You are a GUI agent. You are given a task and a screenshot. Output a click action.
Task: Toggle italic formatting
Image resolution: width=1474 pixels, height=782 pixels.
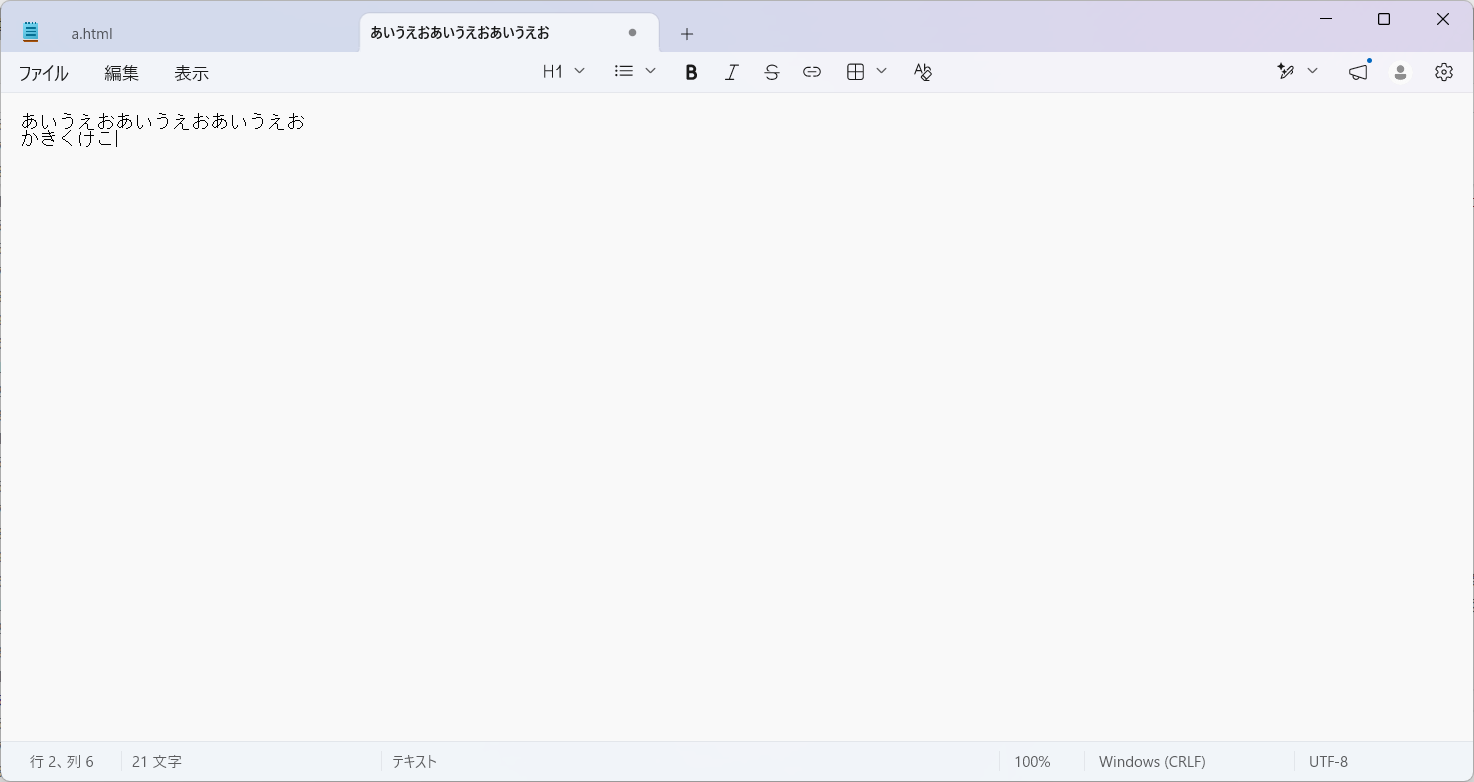tap(731, 72)
